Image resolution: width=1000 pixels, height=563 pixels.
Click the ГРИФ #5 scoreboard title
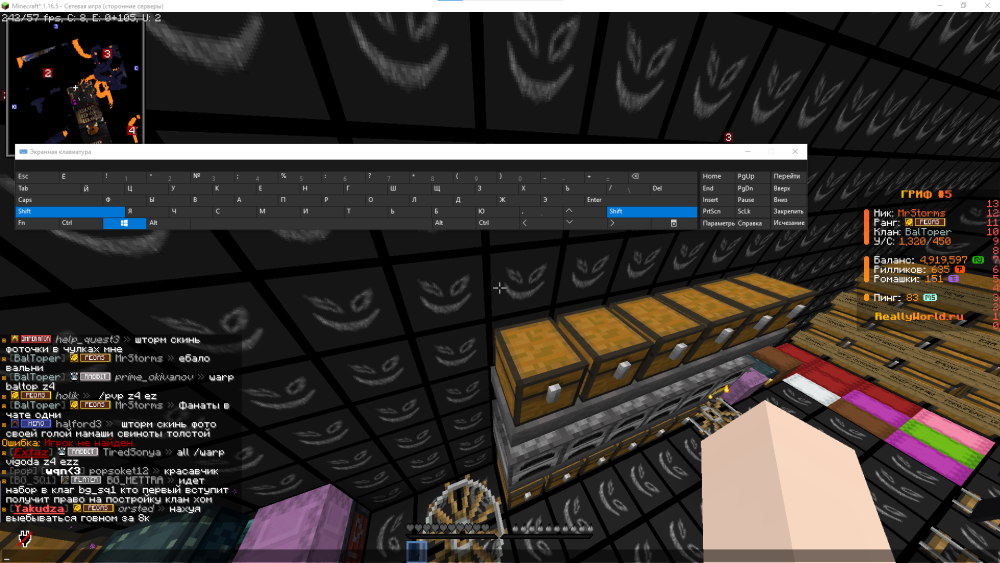926,194
